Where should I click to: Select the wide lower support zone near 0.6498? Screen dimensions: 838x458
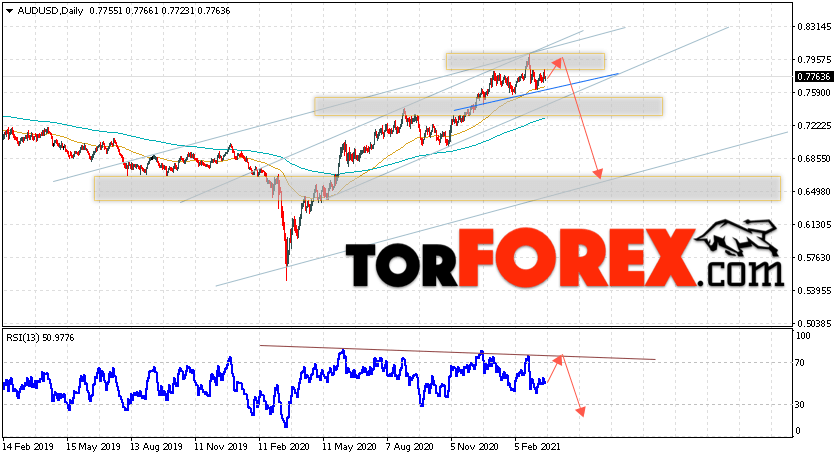click(x=437, y=189)
